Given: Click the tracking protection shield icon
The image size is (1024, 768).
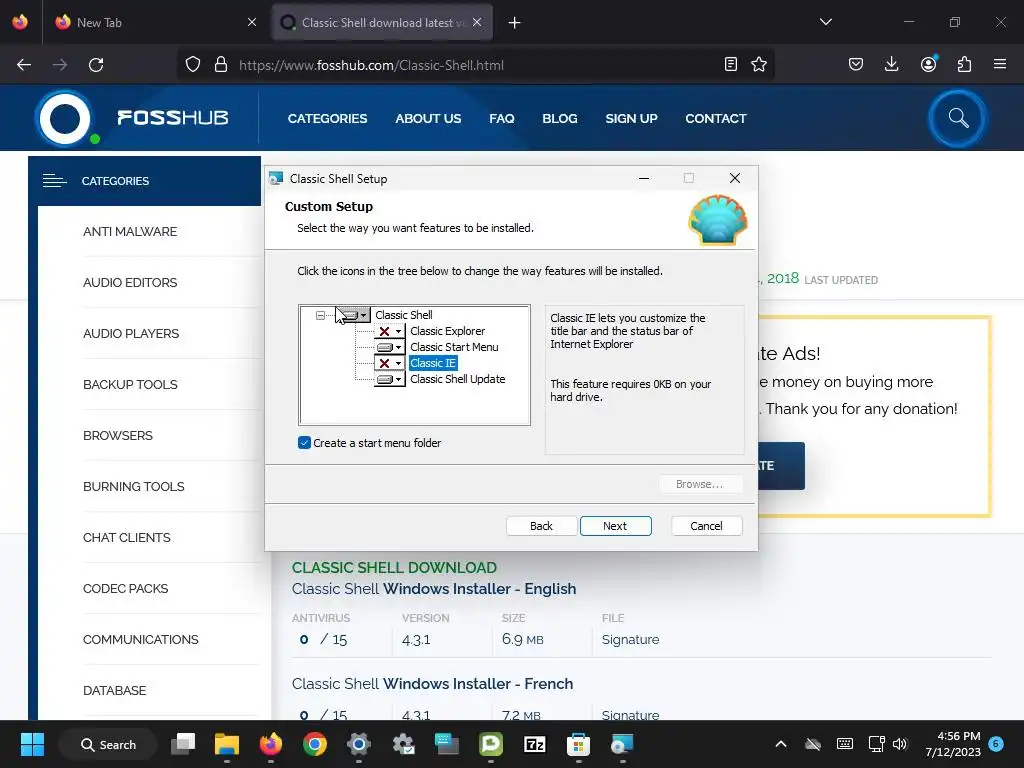Looking at the screenshot, I should 193,65.
